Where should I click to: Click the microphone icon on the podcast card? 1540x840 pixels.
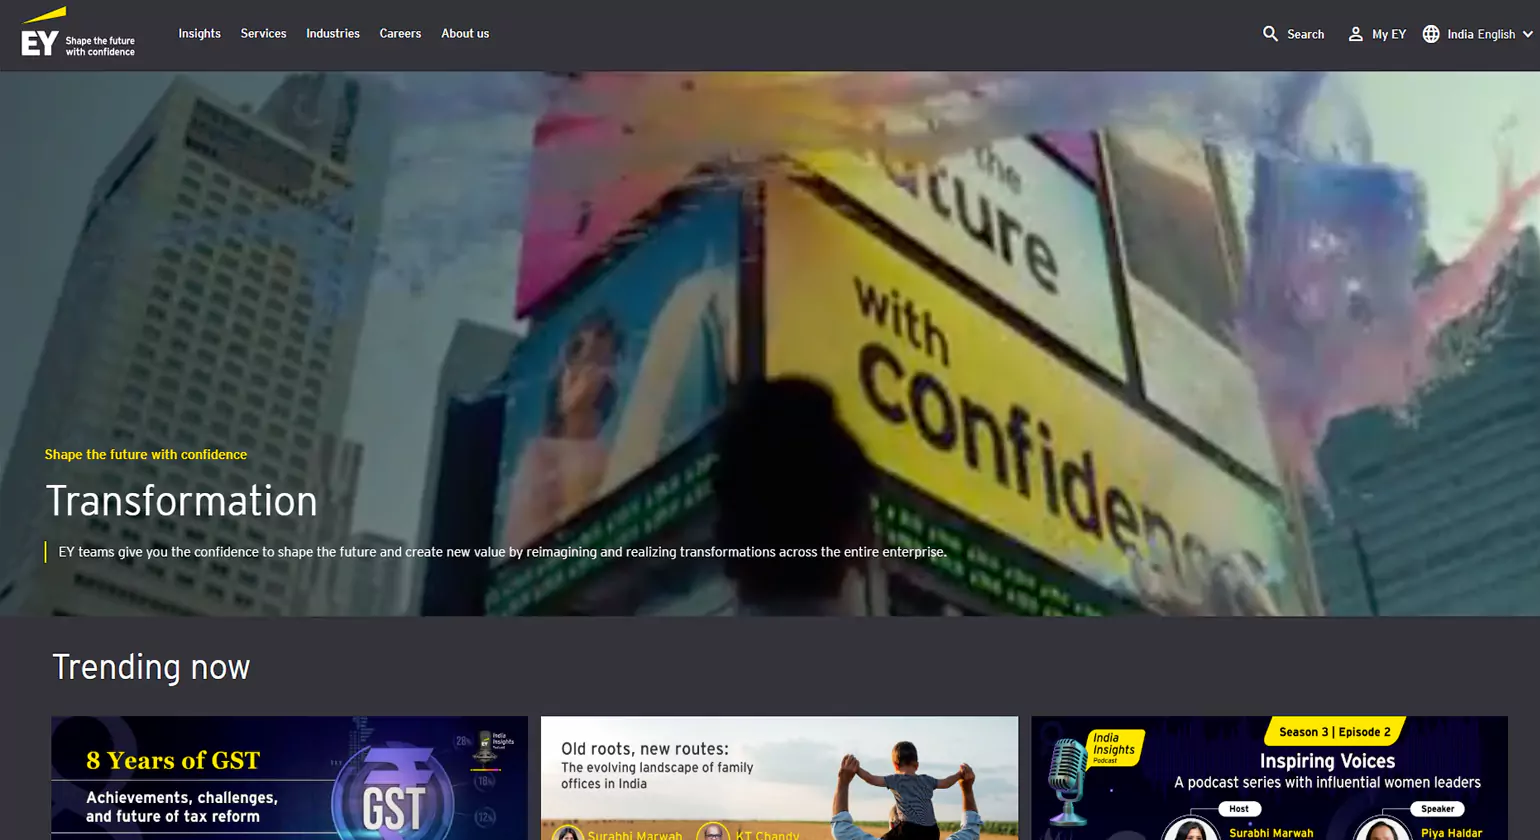[1067, 774]
